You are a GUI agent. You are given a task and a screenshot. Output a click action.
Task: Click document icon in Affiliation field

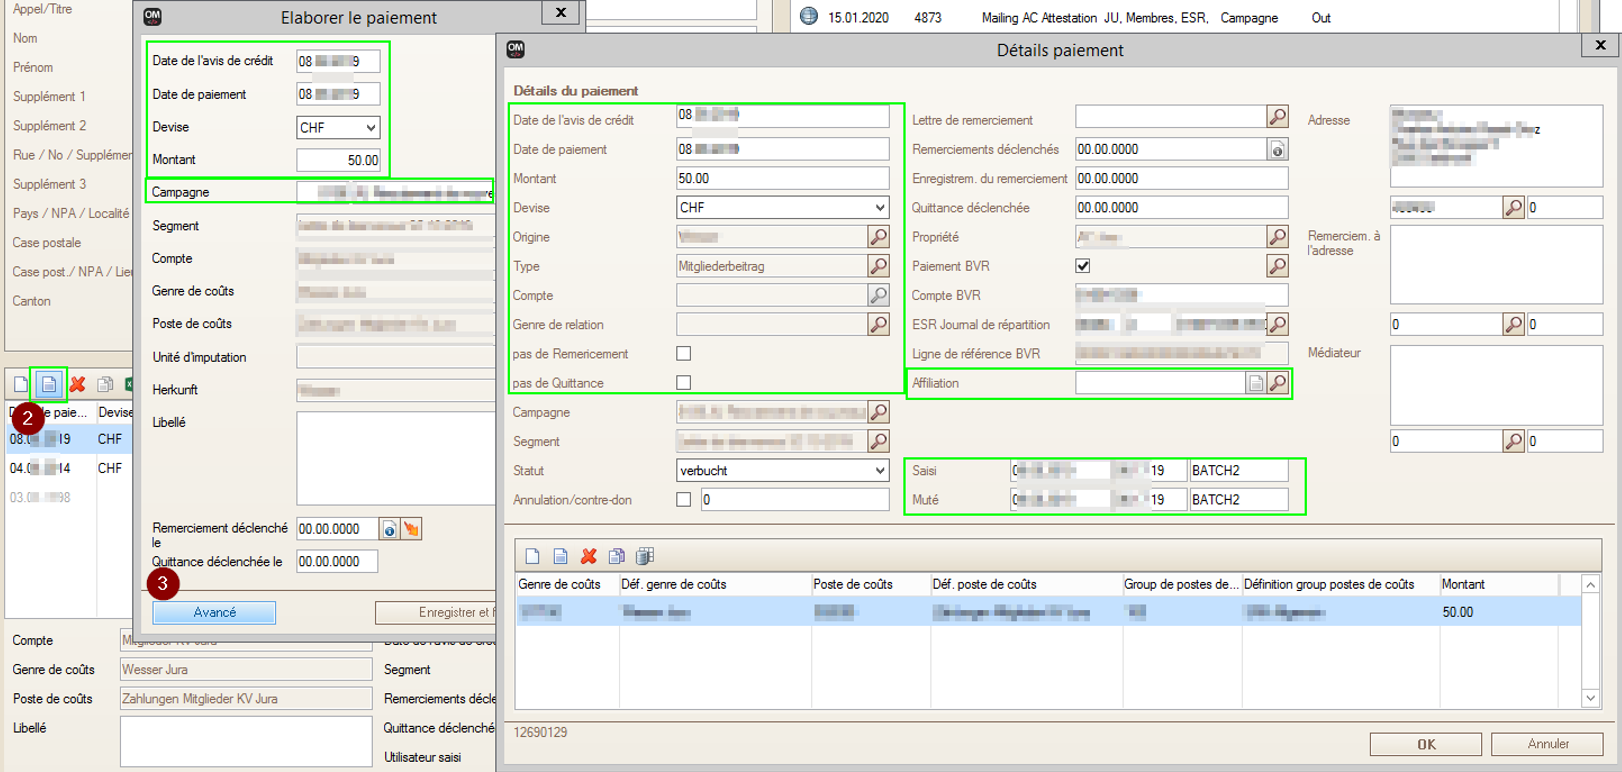click(1256, 383)
